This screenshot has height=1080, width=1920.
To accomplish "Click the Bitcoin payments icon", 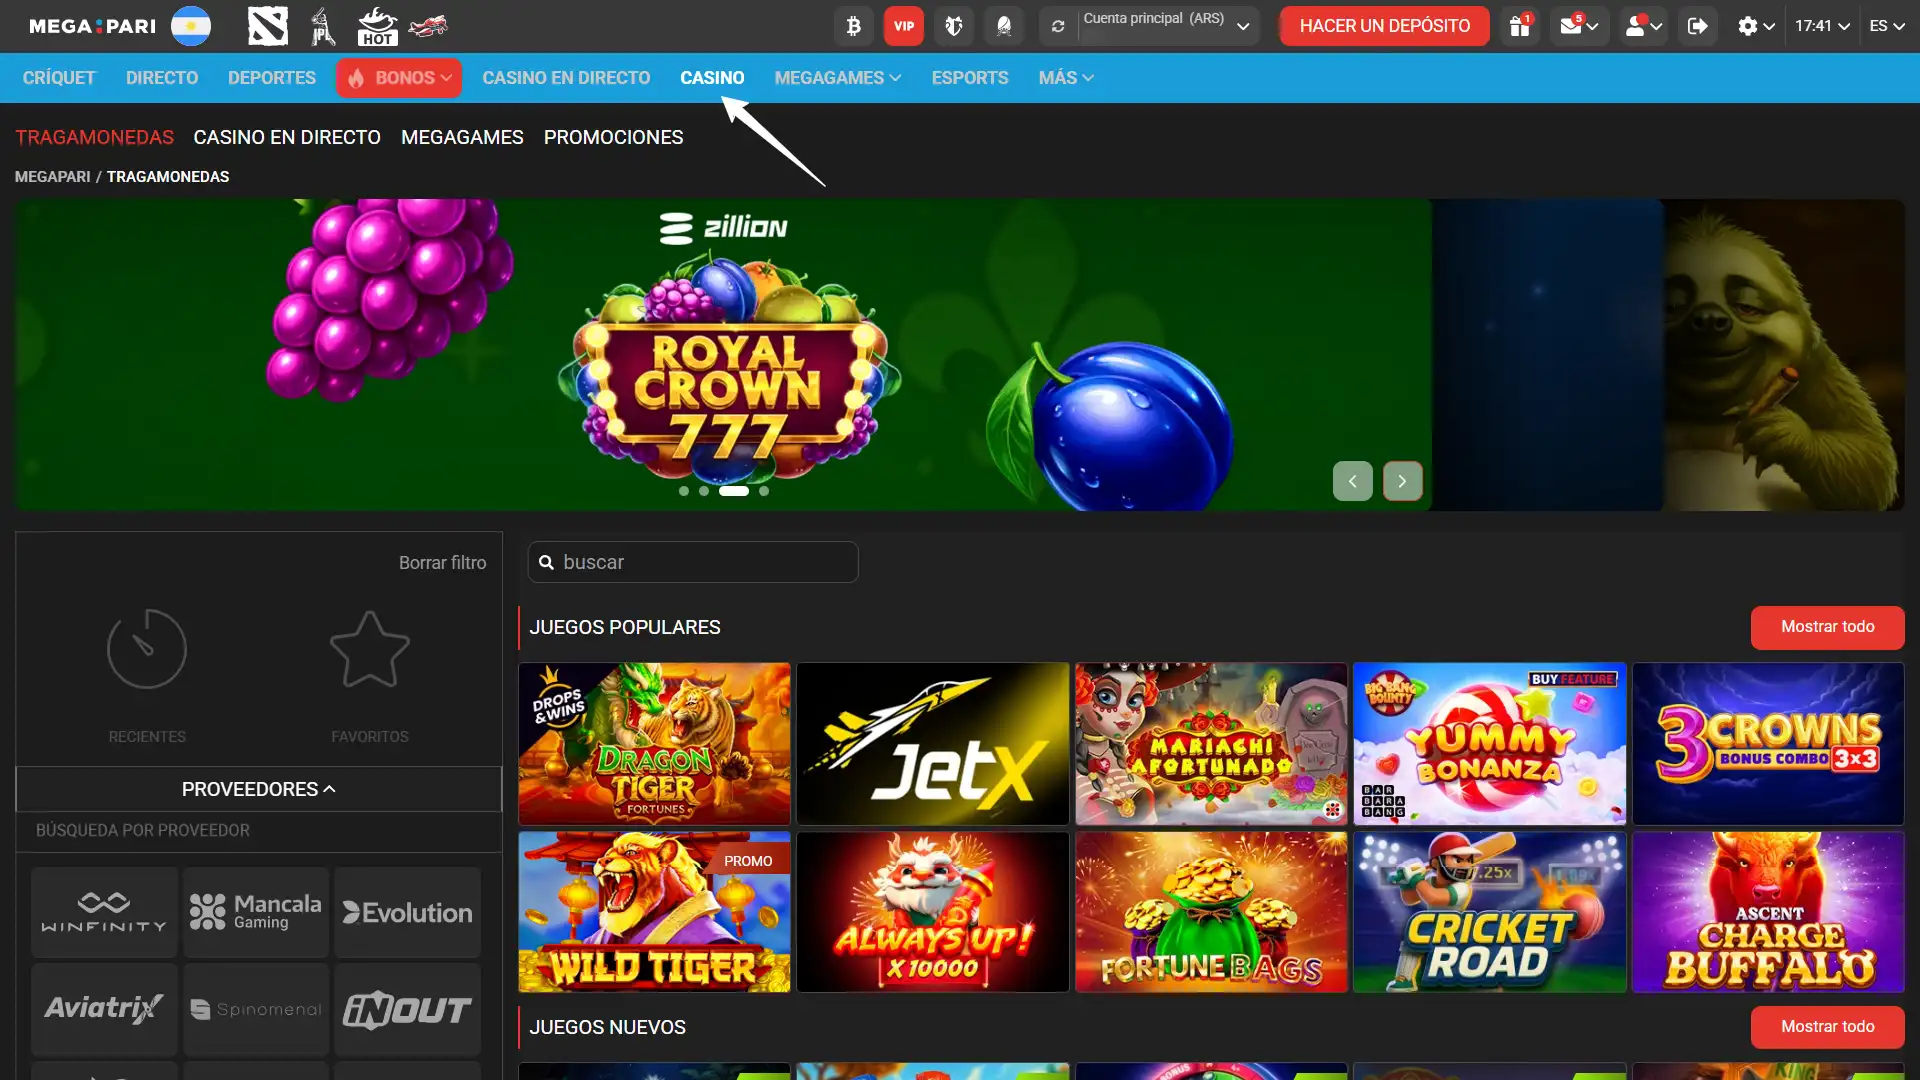I will click(x=854, y=26).
